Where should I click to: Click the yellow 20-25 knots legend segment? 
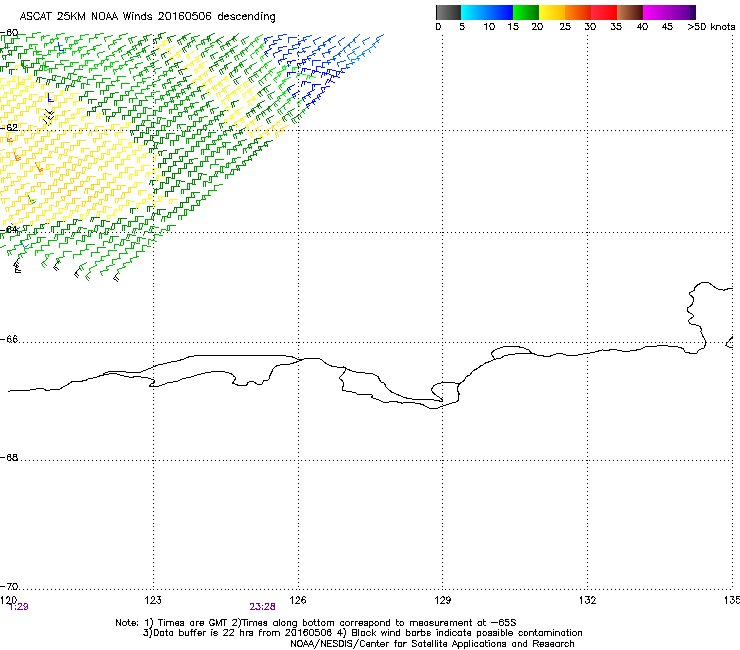coord(552,12)
